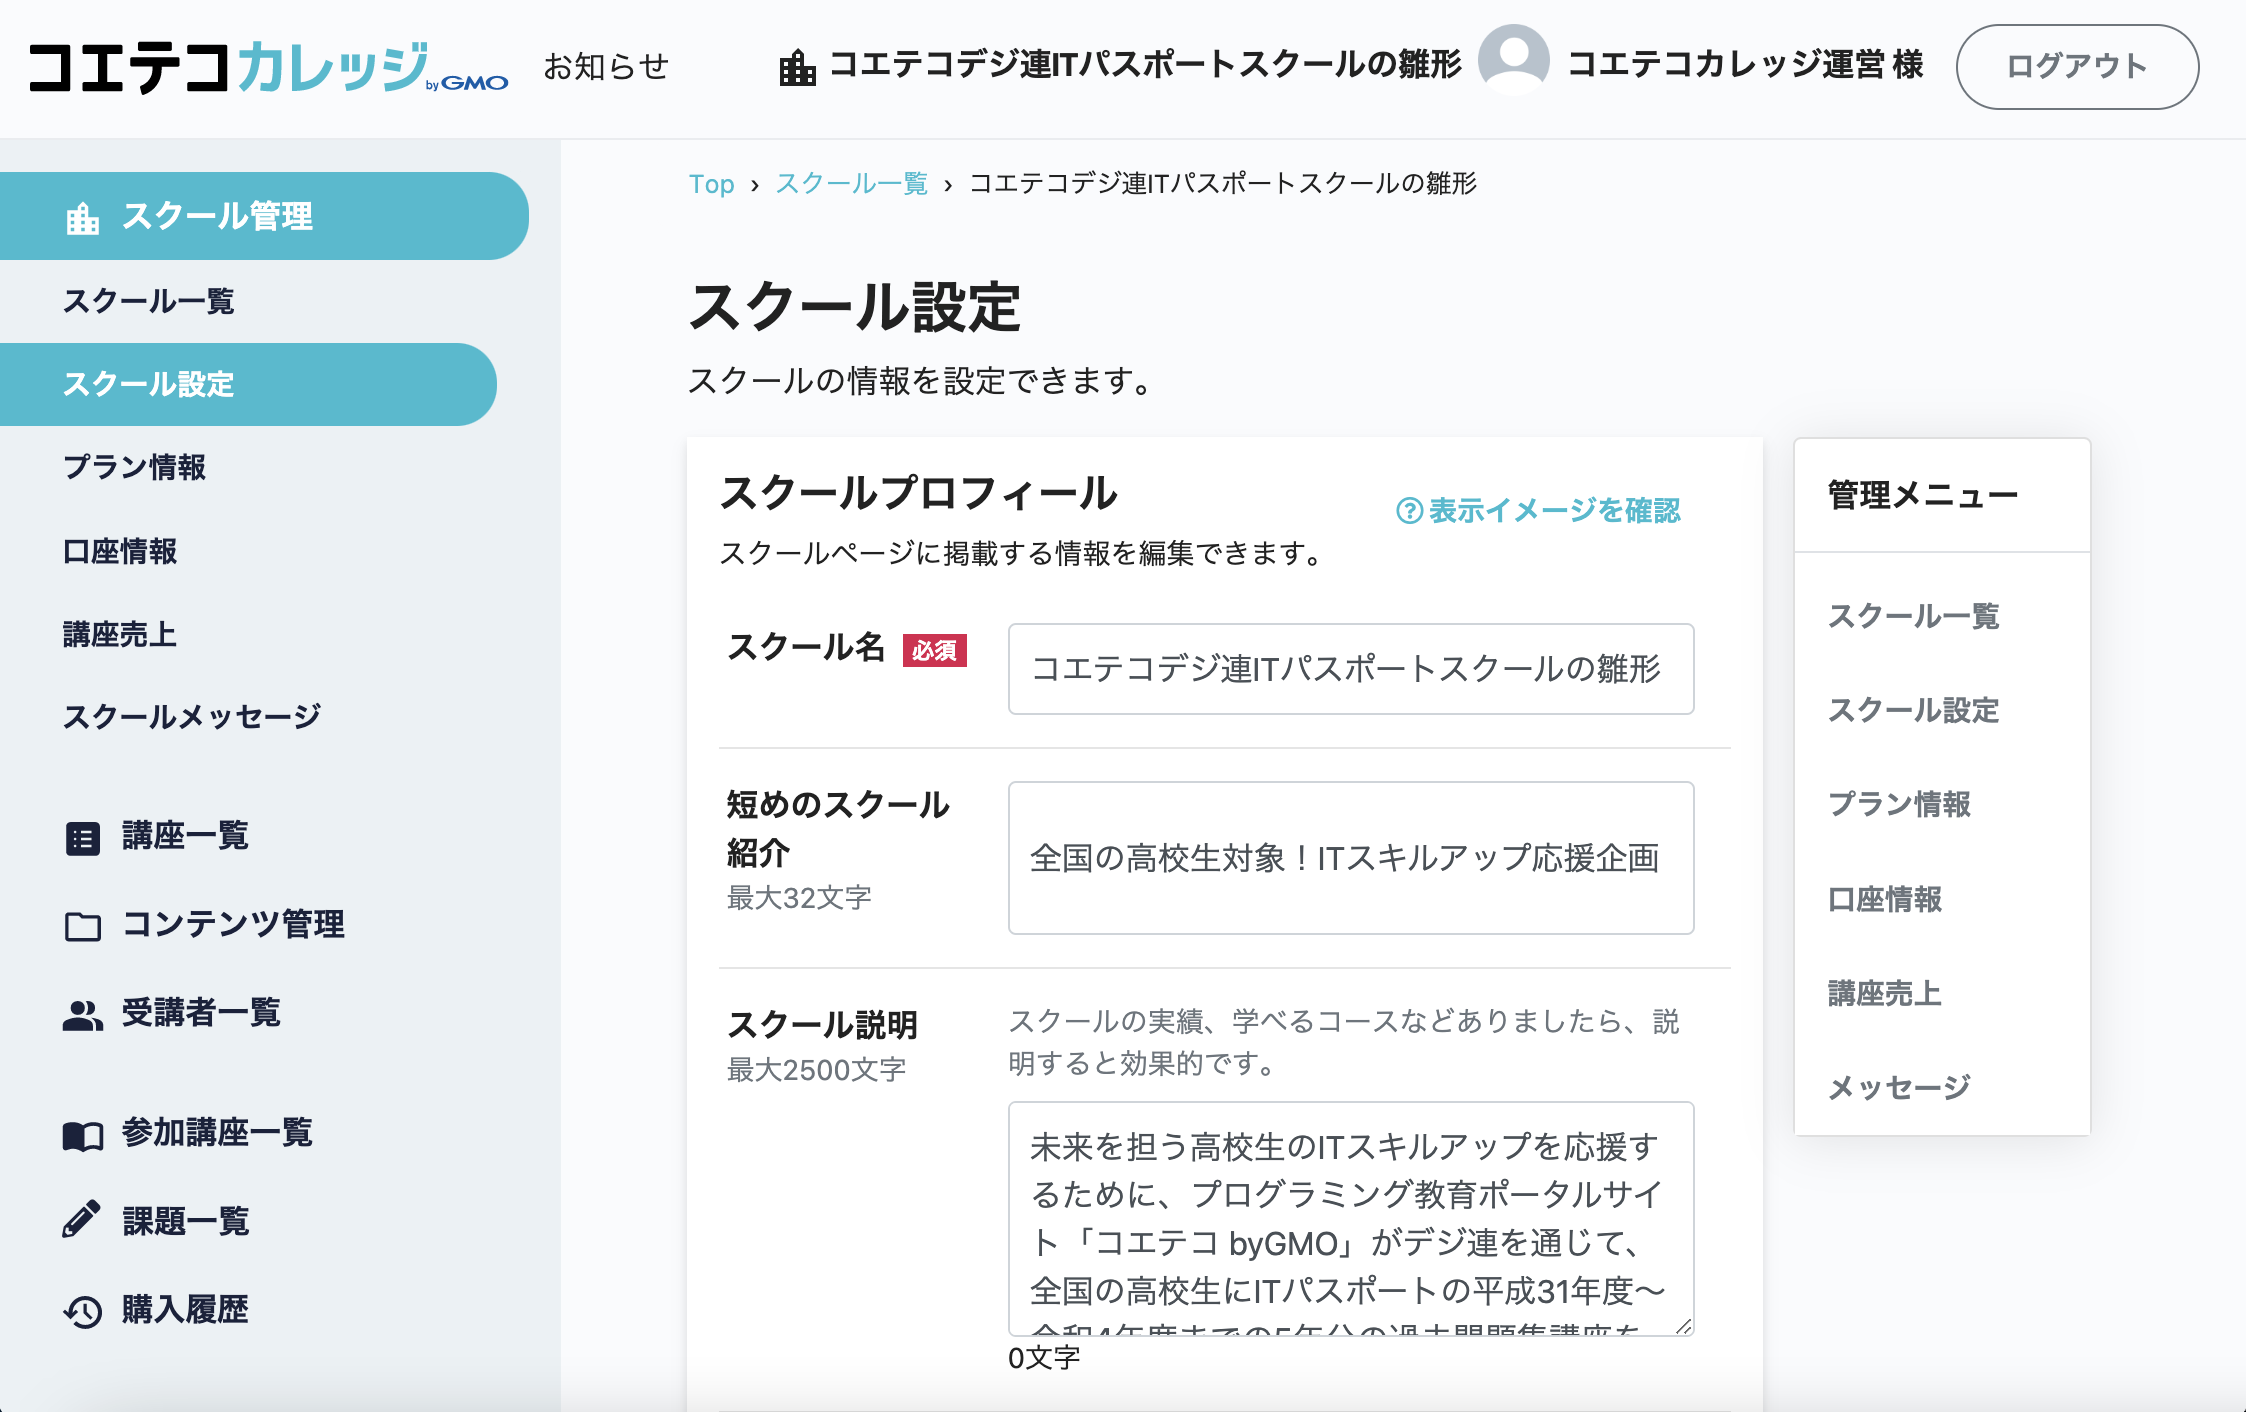Open スクール管理 section in sidebar
This screenshot has height=1412, width=2246.
pyautogui.click(x=264, y=216)
